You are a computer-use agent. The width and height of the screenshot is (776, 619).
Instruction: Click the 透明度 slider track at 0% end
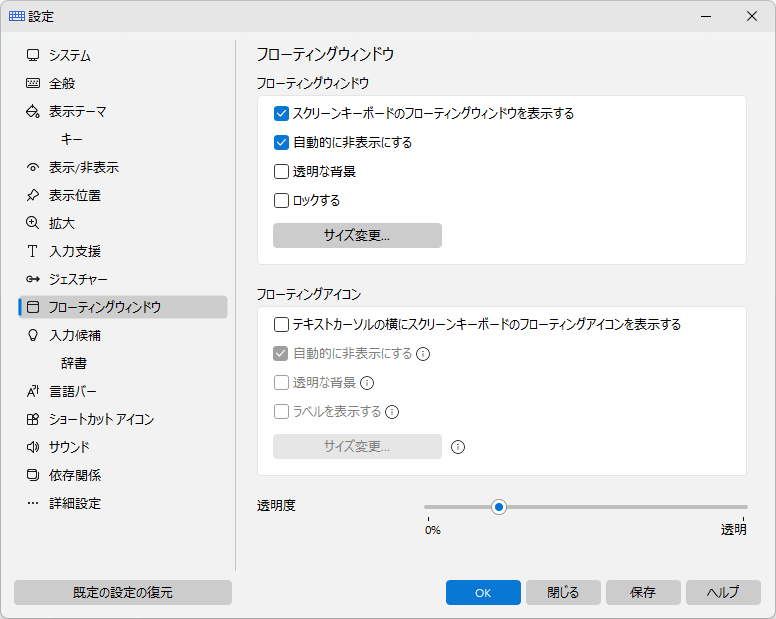430,507
